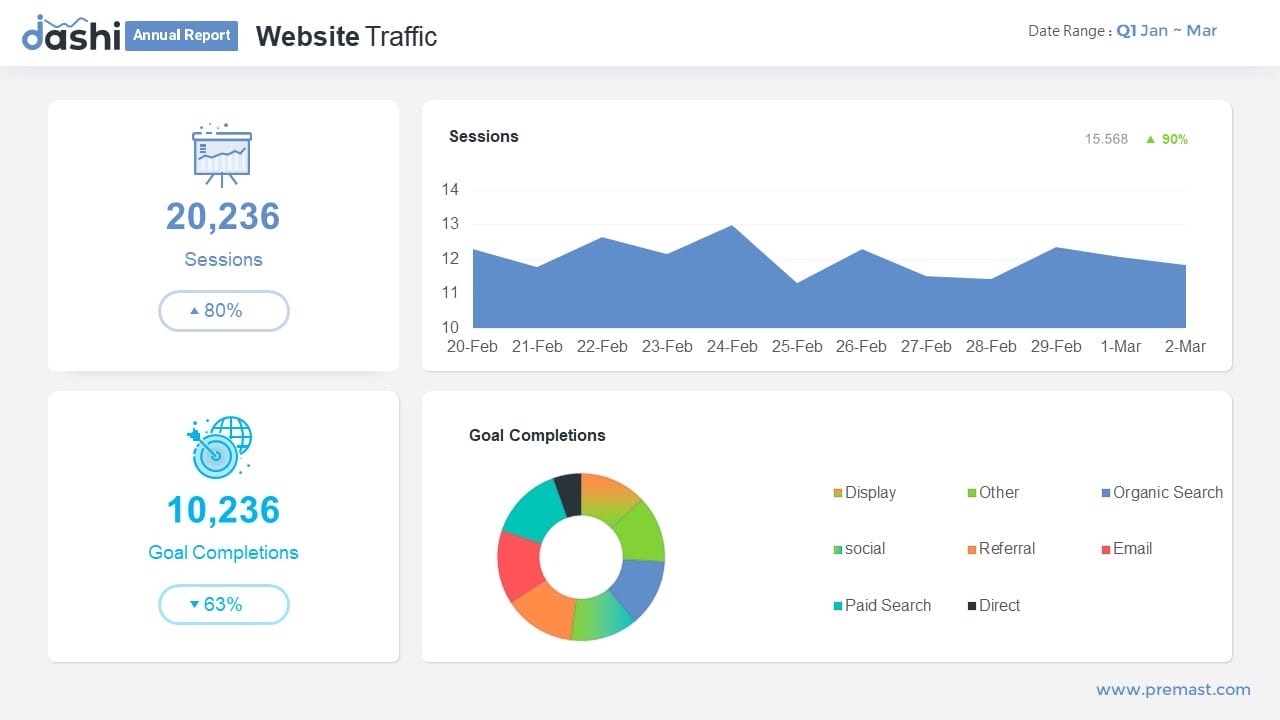Click the Sessions label under 20,236
Screen dimensions: 1280x720
coord(223,259)
